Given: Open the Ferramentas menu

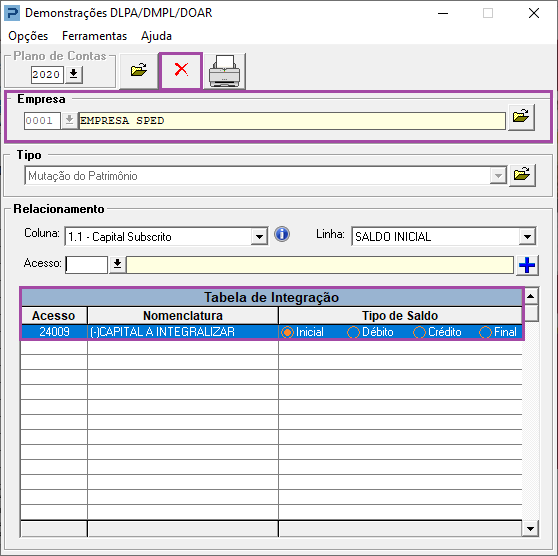Looking at the screenshot, I should [94, 36].
